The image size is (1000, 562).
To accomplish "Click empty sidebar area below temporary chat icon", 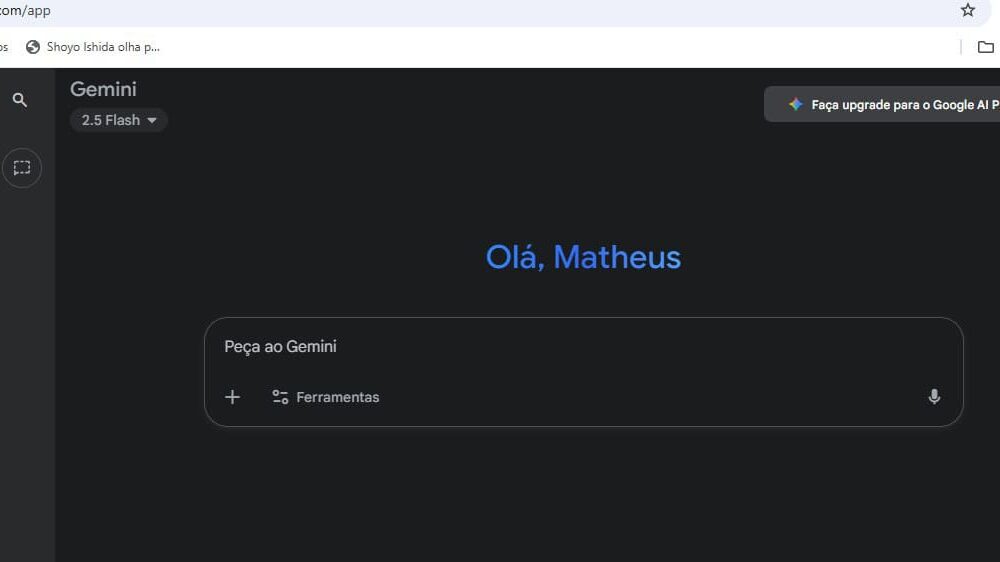I will pyautogui.click(x=27, y=350).
